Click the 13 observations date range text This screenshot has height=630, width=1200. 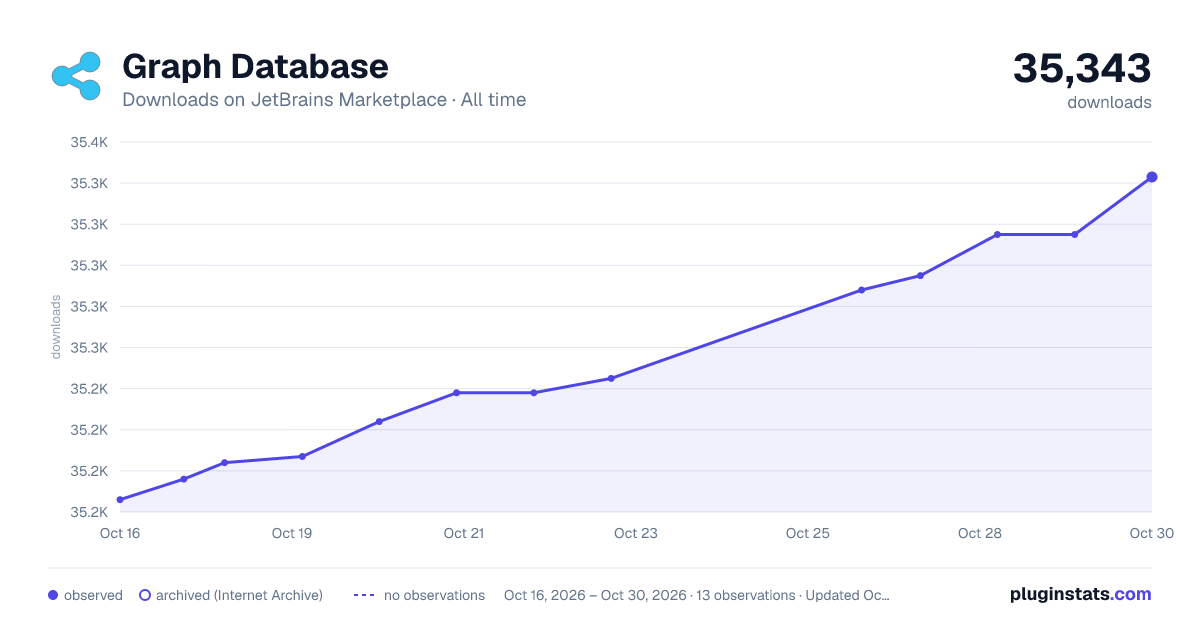(697, 595)
